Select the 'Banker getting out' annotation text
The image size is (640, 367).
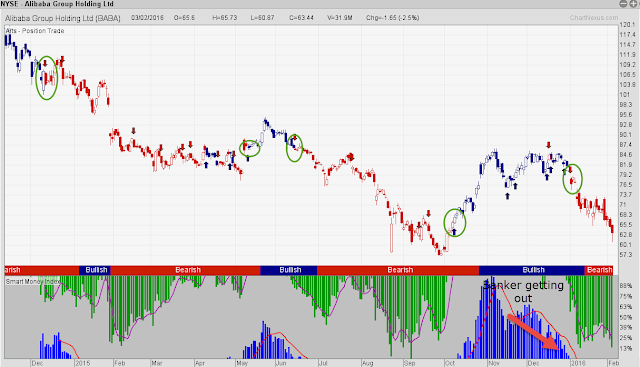pyautogui.click(x=523, y=291)
